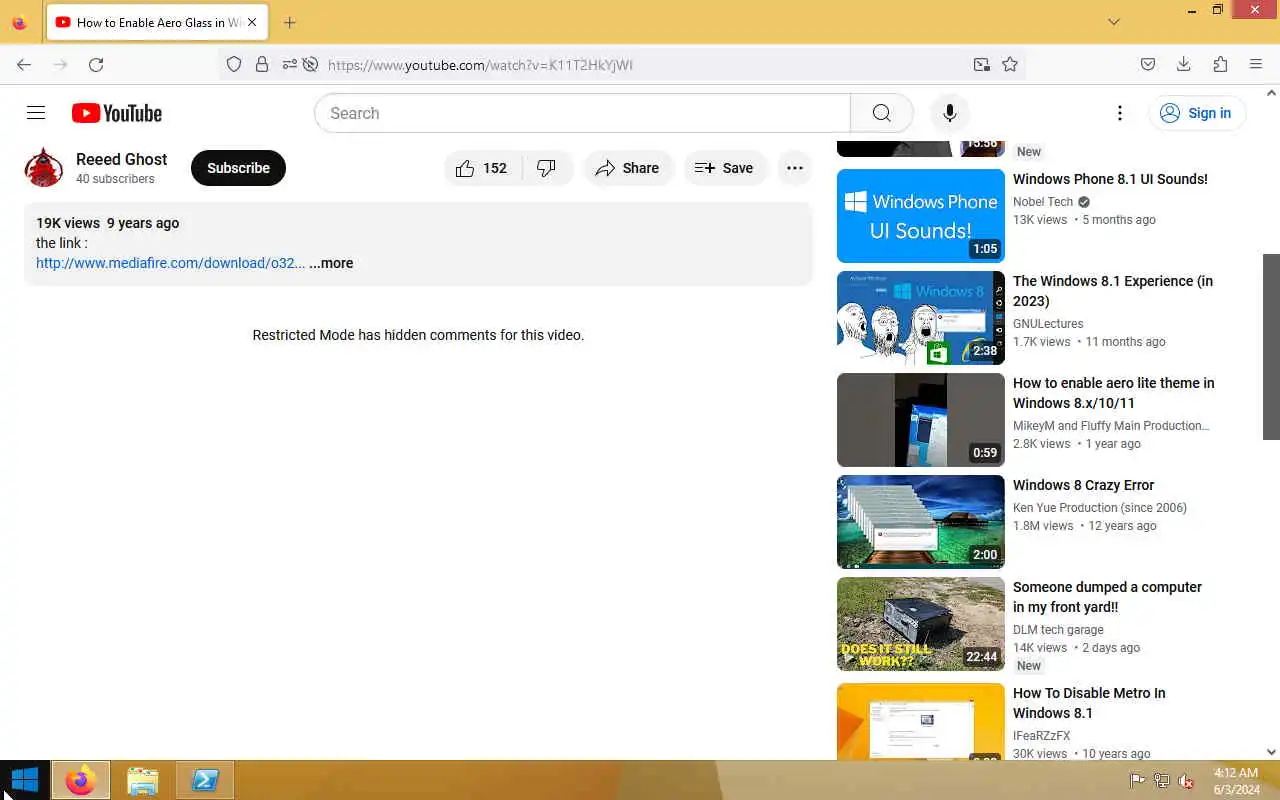Screen dimensions: 1280x800
Task: Open Reeed Ghost channel name link
Action: [x=121, y=159]
